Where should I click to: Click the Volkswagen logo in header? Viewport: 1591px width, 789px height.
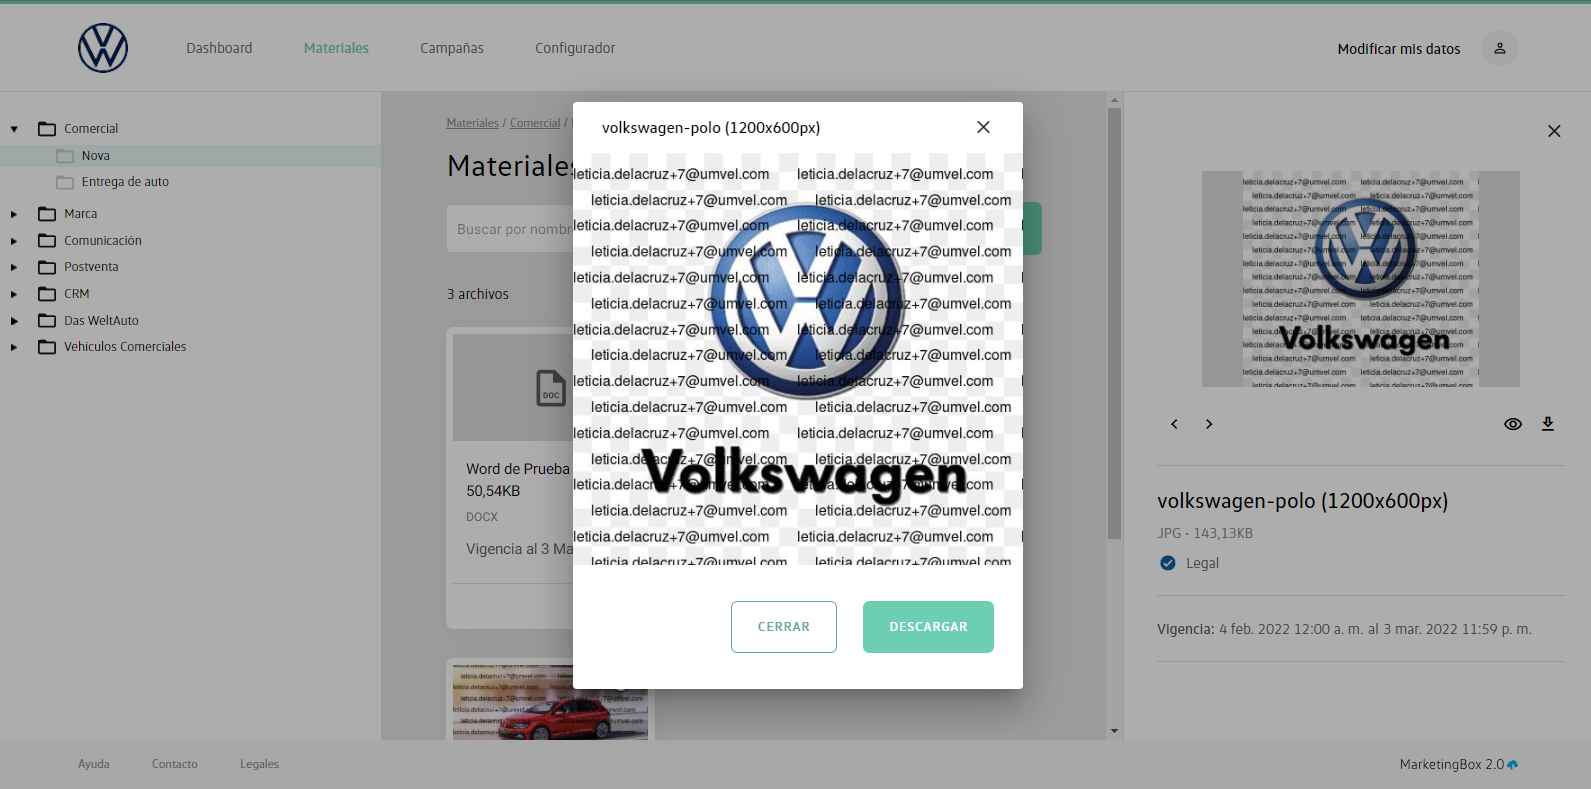[x=103, y=48]
